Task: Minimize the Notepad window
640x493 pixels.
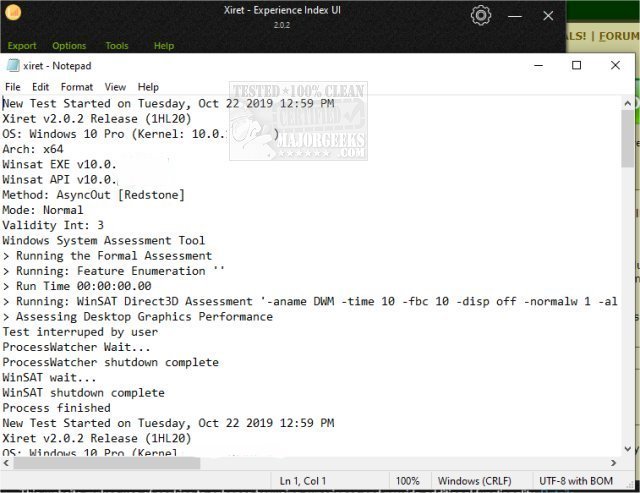Action: coord(538,65)
